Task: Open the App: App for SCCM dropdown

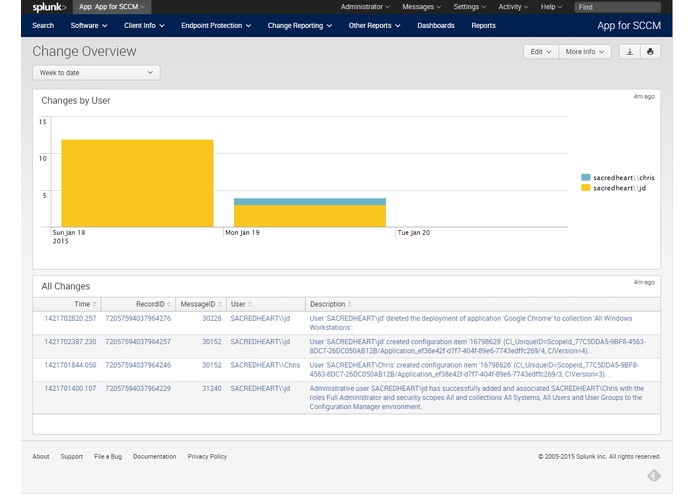Action: [x=112, y=7]
